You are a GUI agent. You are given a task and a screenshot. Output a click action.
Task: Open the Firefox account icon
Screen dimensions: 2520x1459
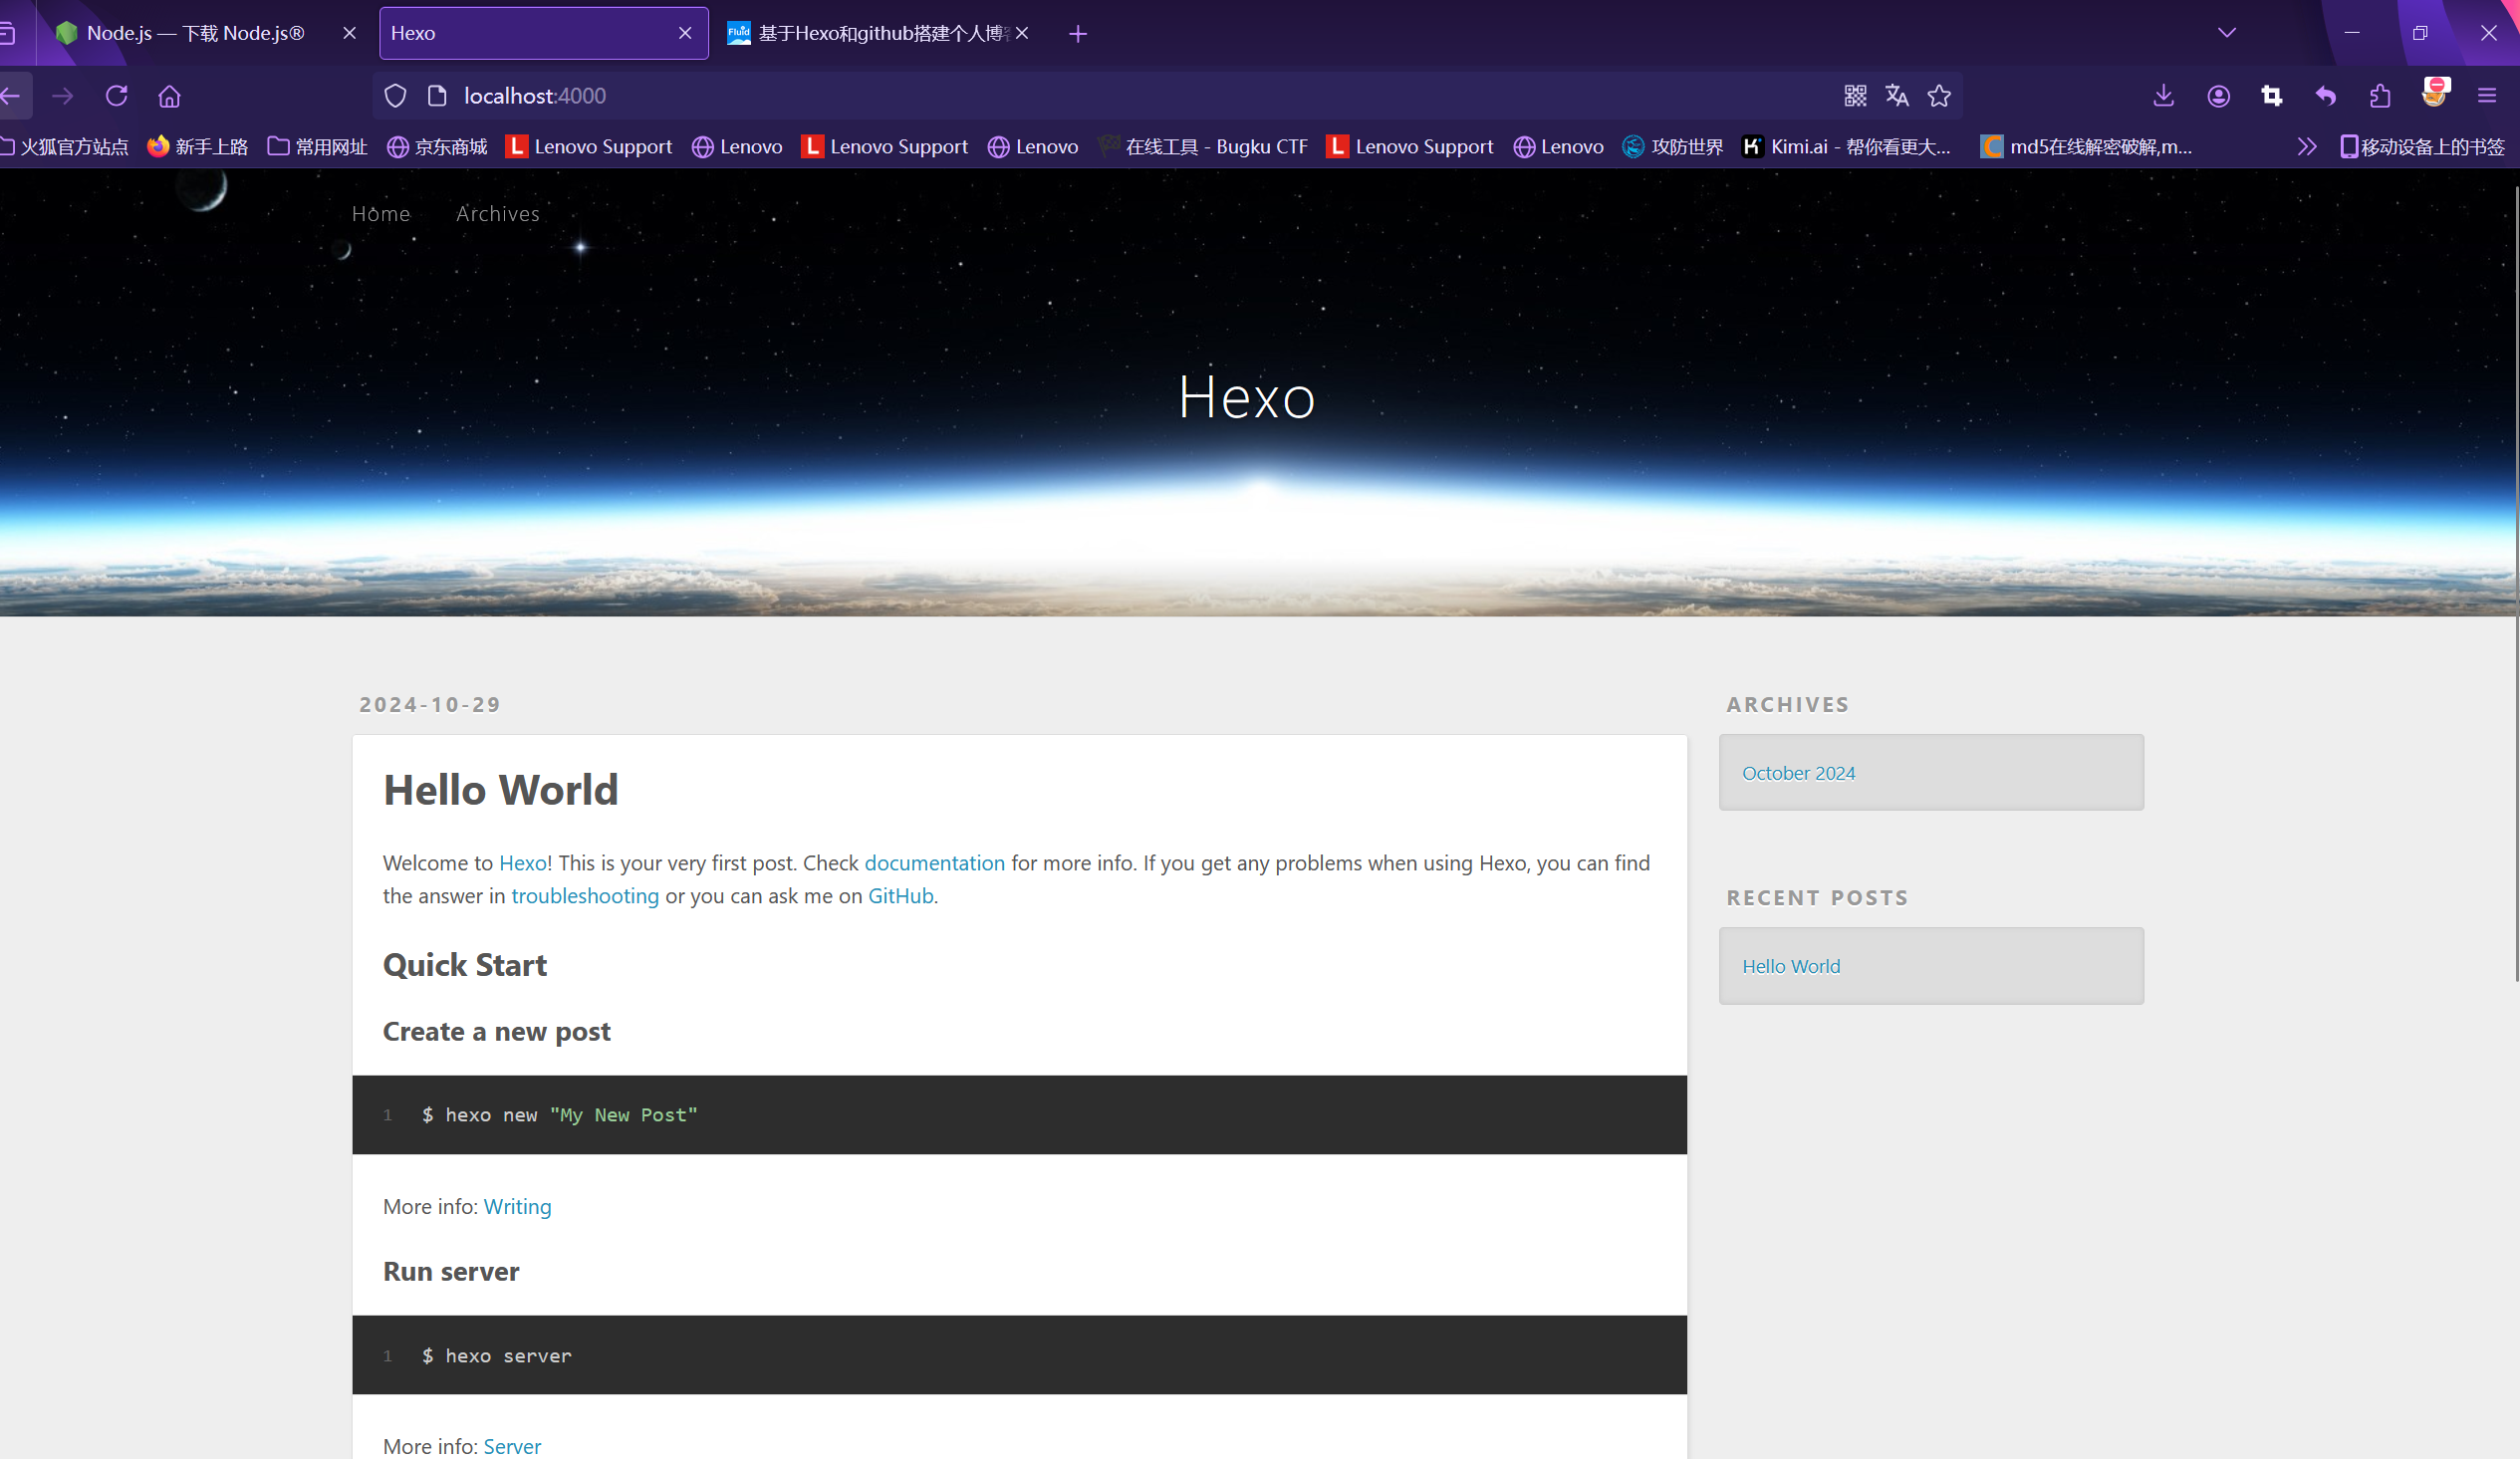coord(2218,96)
